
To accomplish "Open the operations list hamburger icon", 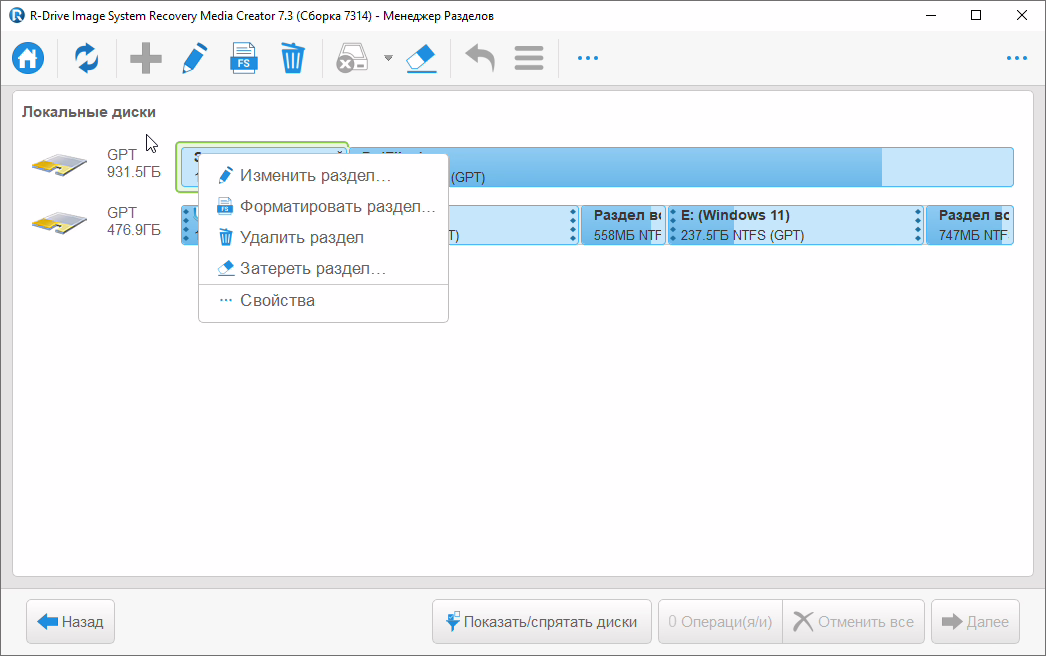I will pos(529,58).
